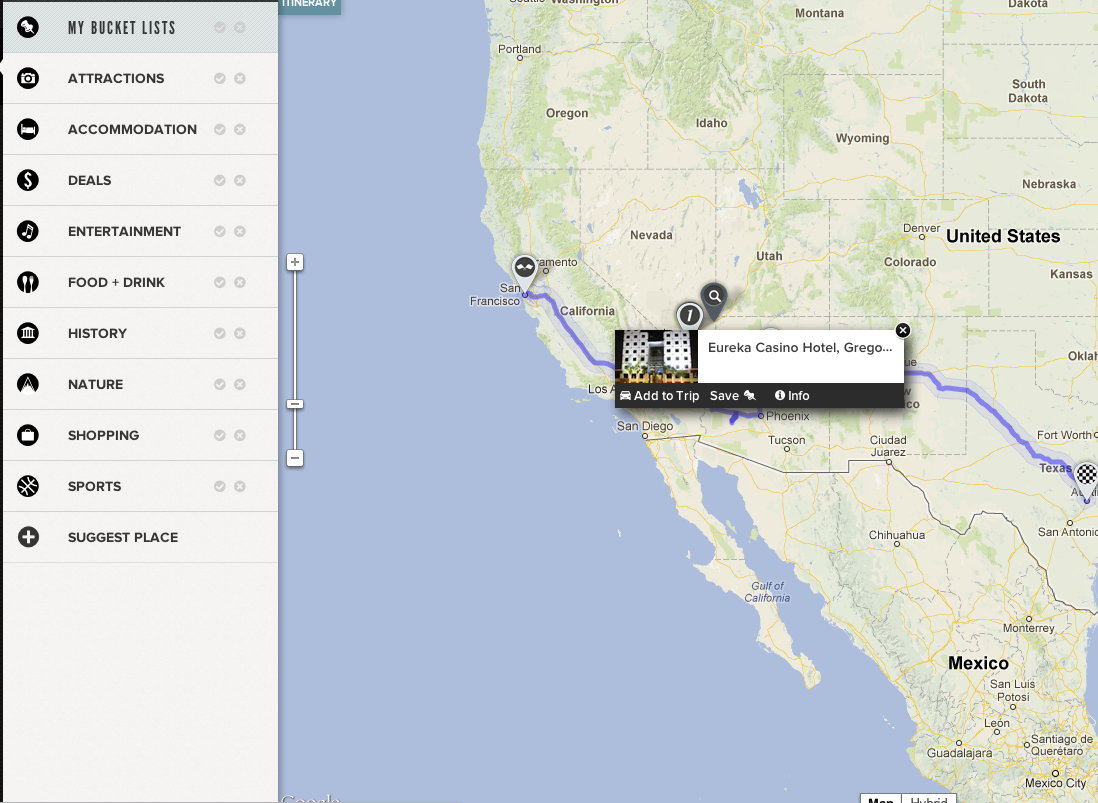Enable the Accommodation check toggle

coord(220,130)
